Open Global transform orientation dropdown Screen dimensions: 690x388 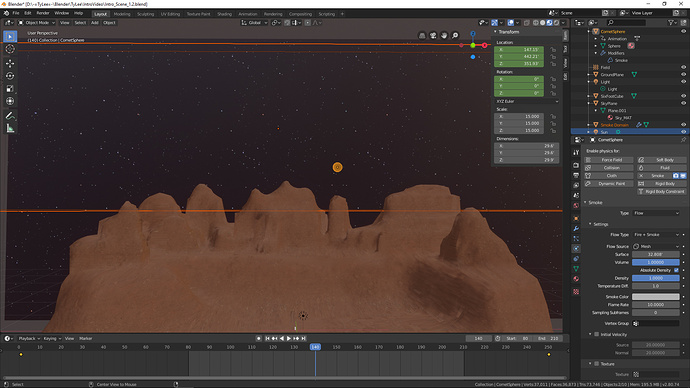(254, 22)
